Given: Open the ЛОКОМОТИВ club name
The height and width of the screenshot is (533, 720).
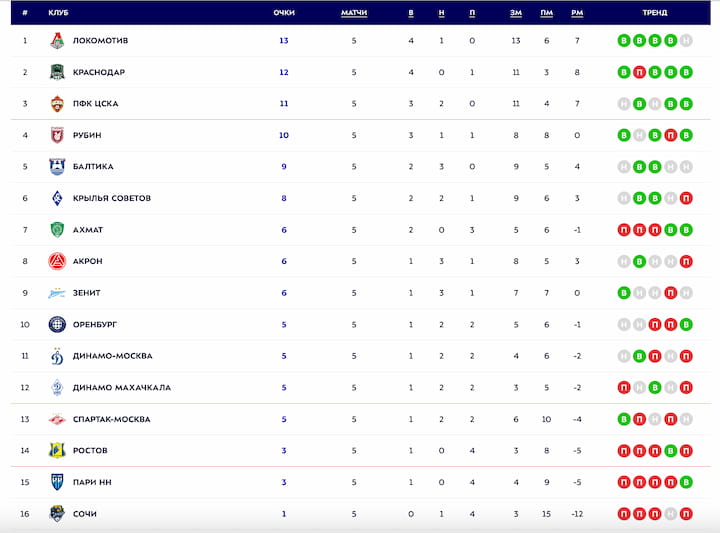Looking at the screenshot, I should (101, 40).
